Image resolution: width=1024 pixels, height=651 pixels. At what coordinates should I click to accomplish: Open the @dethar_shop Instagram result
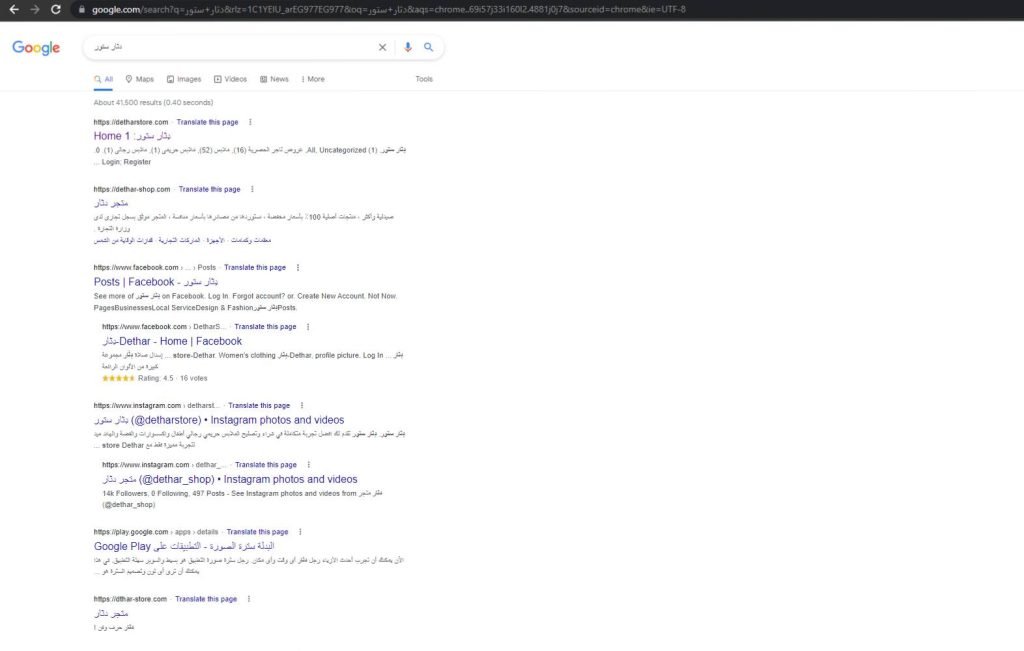[x=230, y=479]
